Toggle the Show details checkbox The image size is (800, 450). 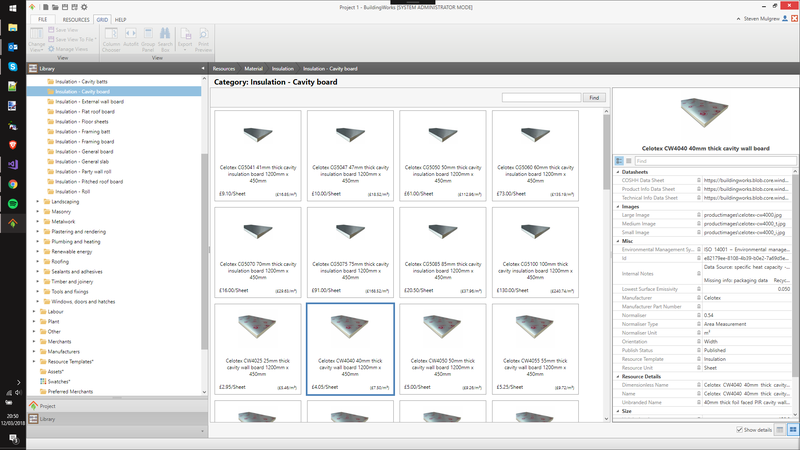click(x=739, y=430)
